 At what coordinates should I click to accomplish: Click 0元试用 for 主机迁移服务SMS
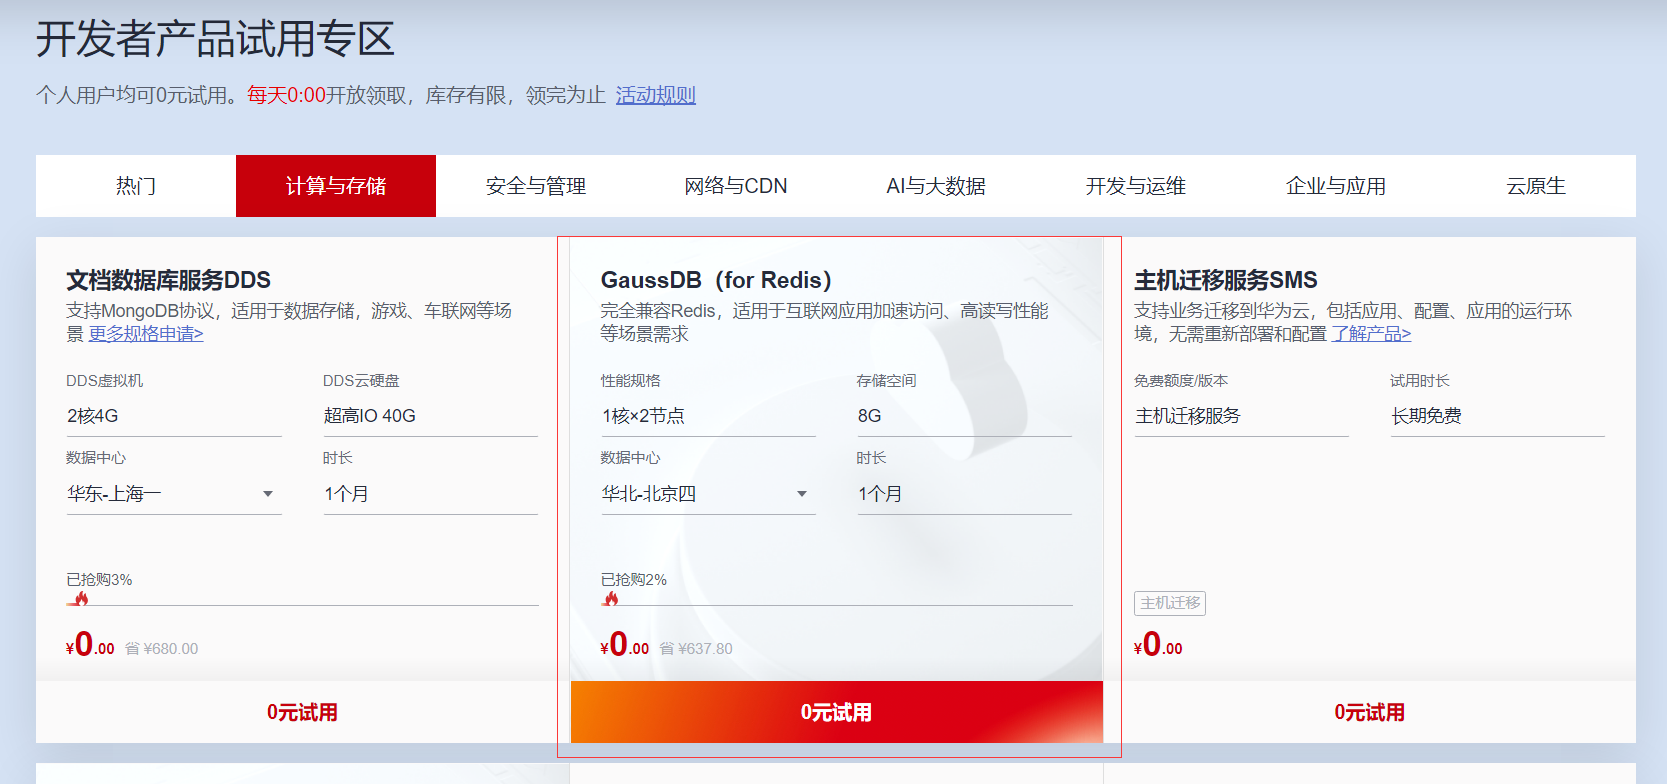pos(1370,712)
